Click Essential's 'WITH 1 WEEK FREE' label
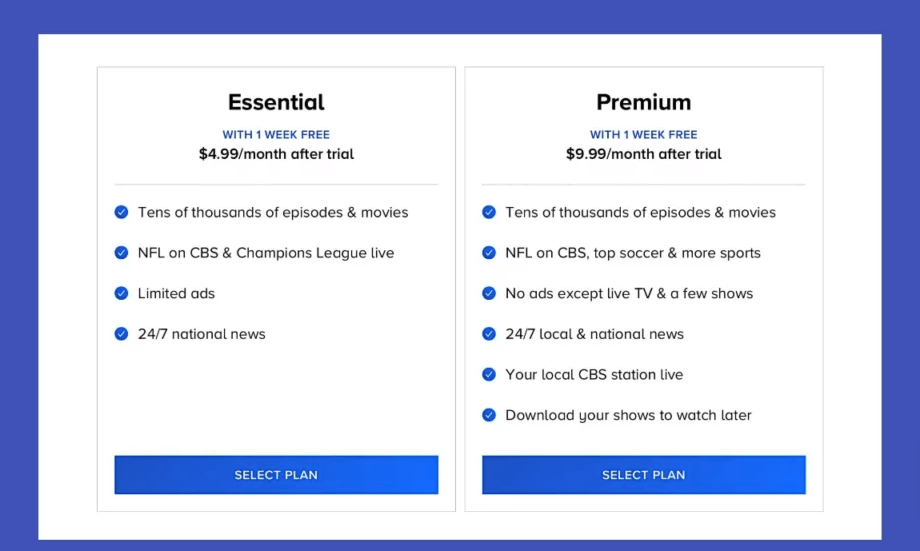 pyautogui.click(x=276, y=134)
